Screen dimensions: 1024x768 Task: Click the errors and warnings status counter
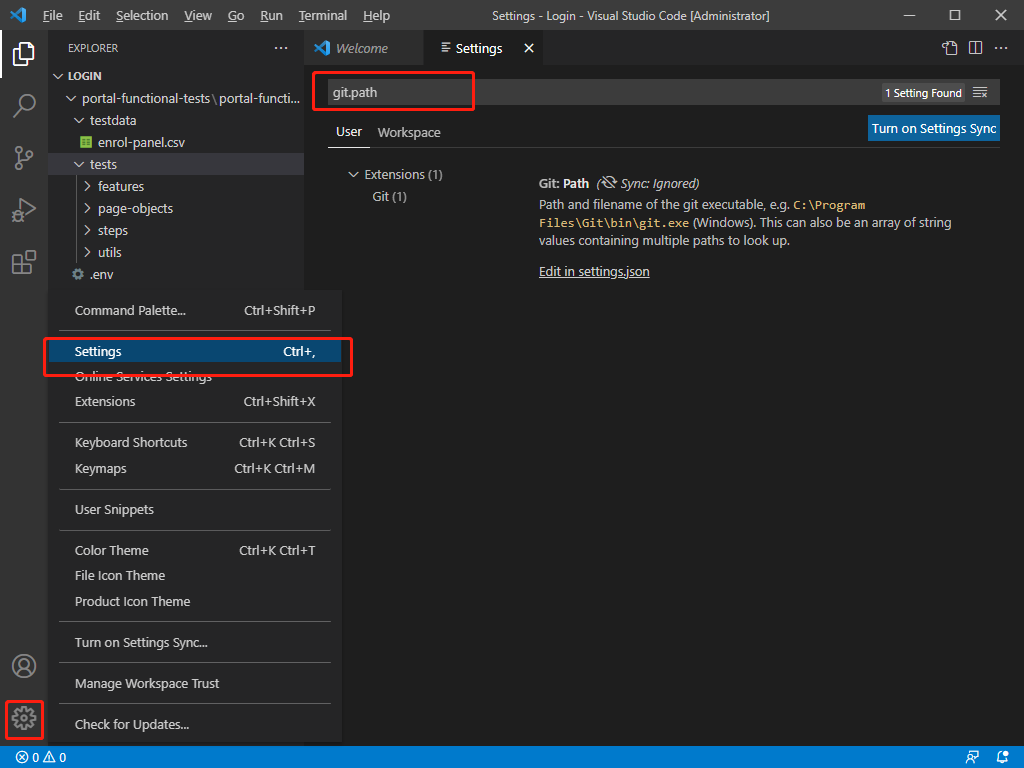coord(38,757)
